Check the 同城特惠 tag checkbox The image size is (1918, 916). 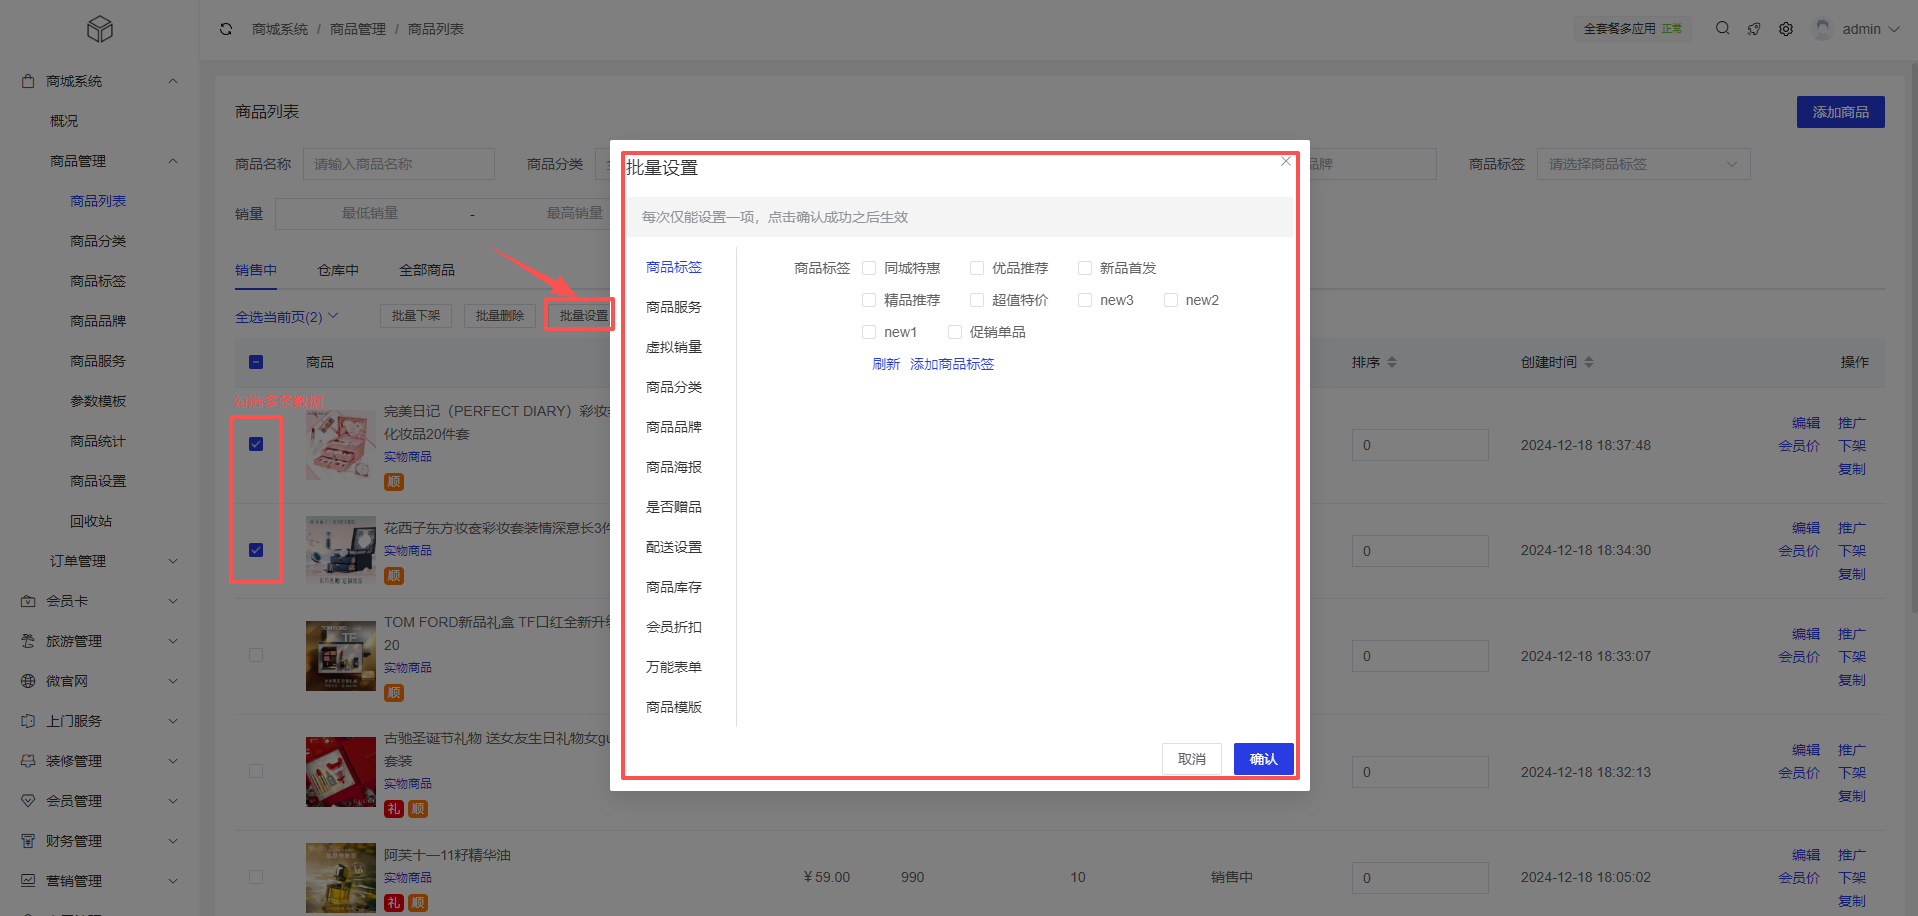coord(869,268)
